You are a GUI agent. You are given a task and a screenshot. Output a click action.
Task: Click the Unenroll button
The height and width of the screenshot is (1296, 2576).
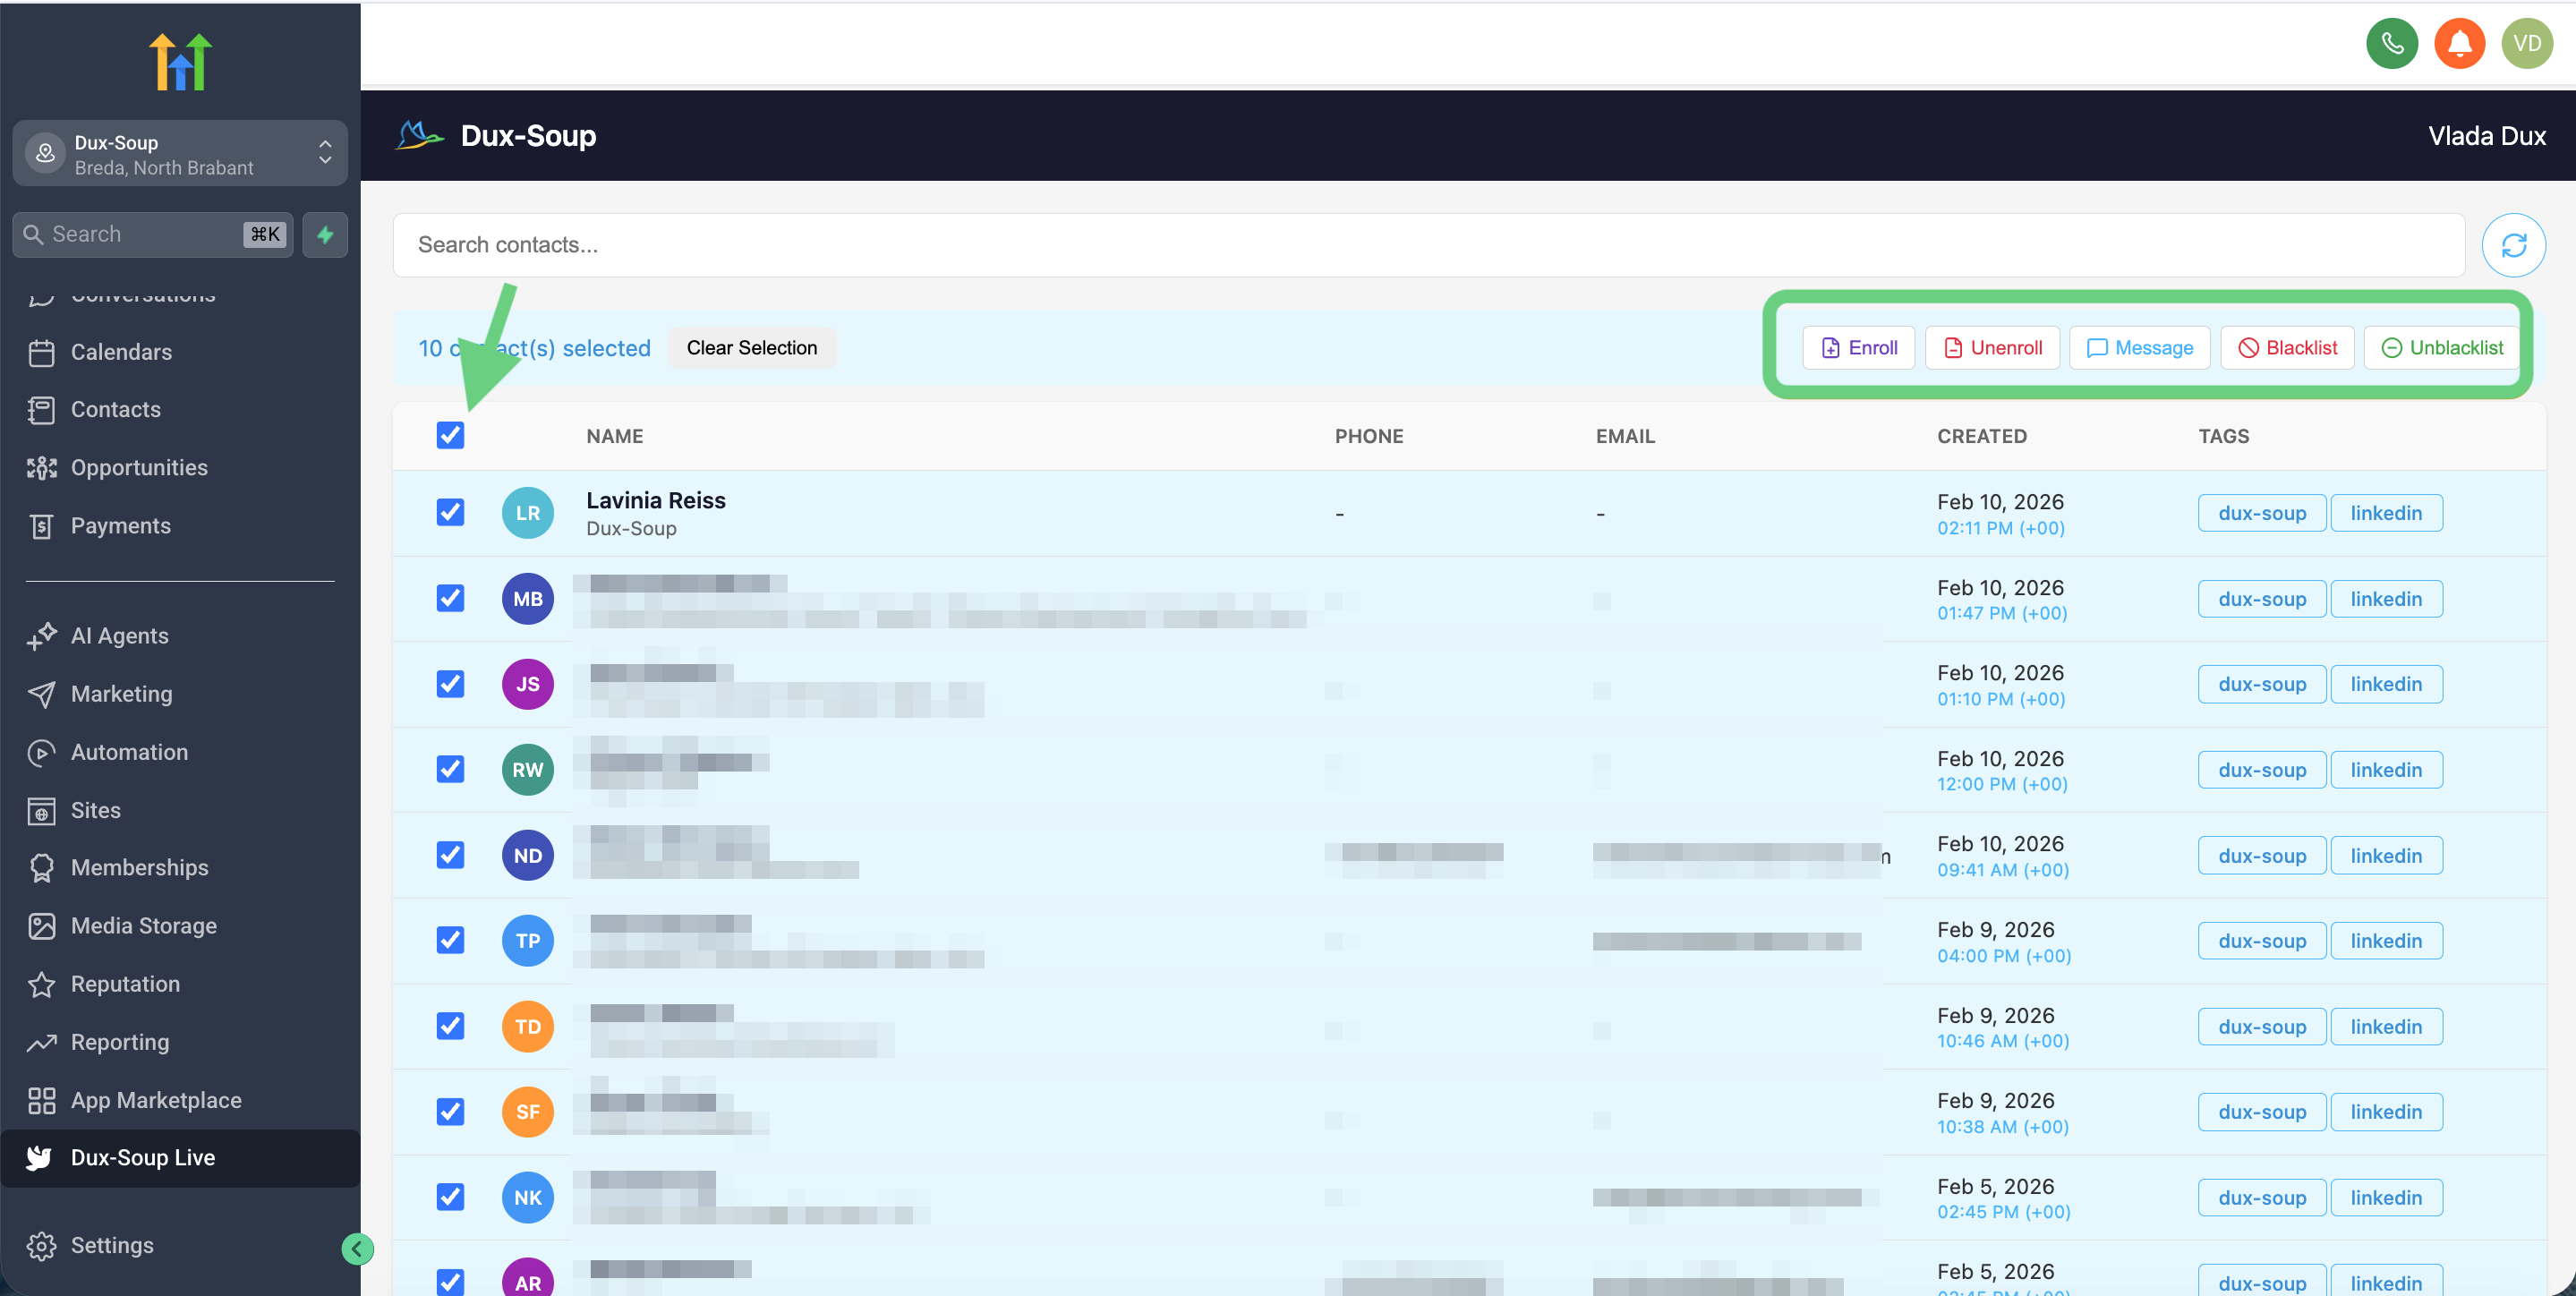coord(1992,348)
